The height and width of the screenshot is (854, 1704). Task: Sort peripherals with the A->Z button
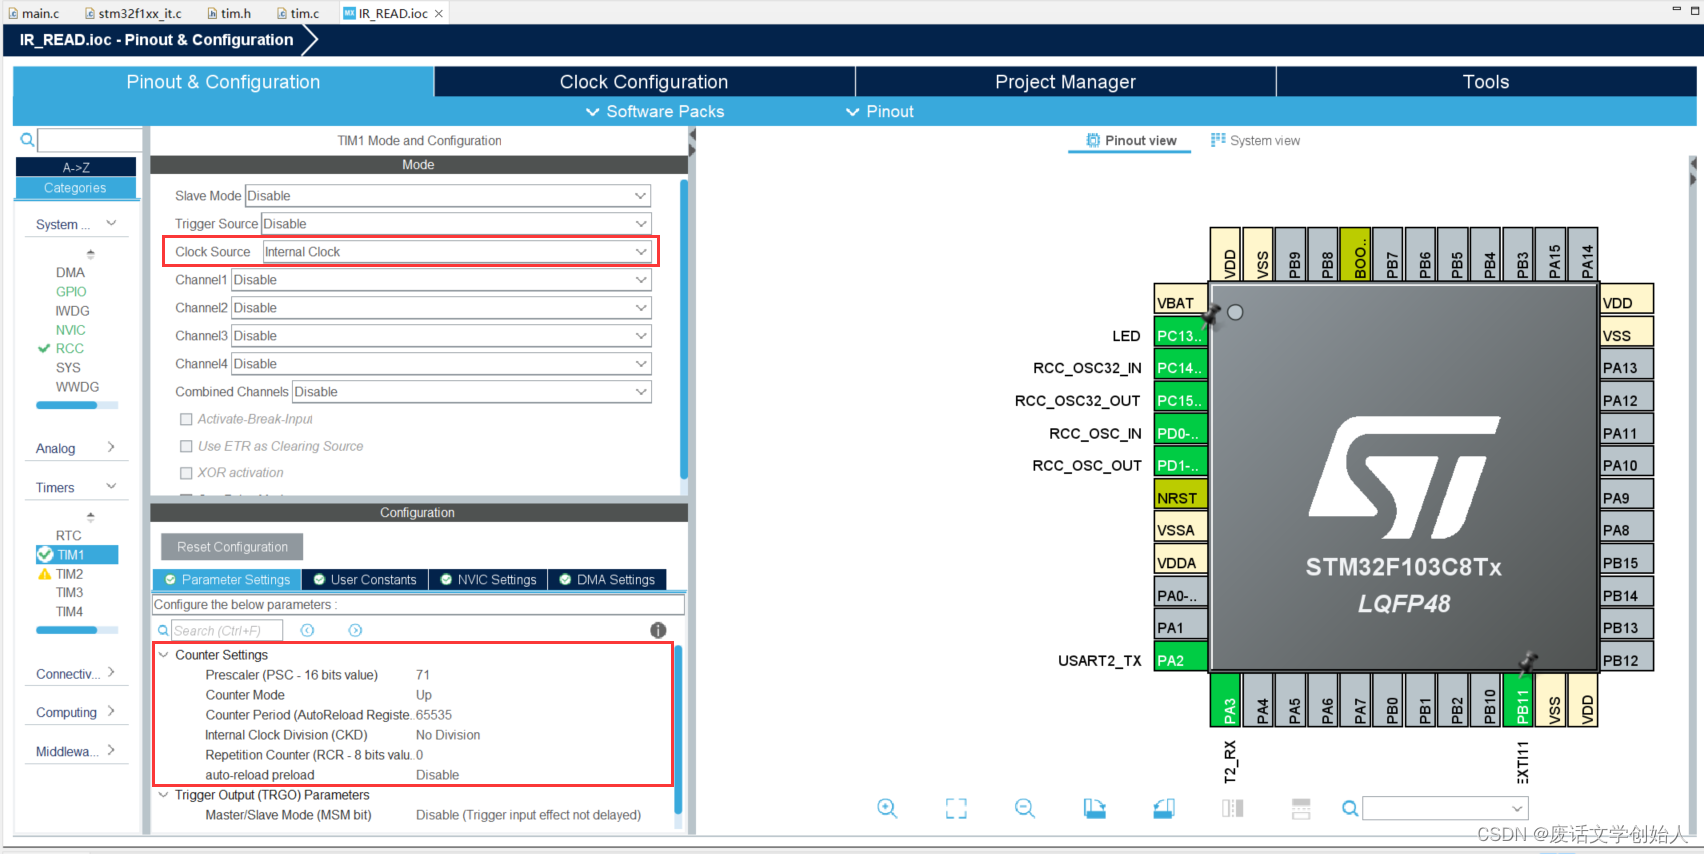(x=76, y=167)
